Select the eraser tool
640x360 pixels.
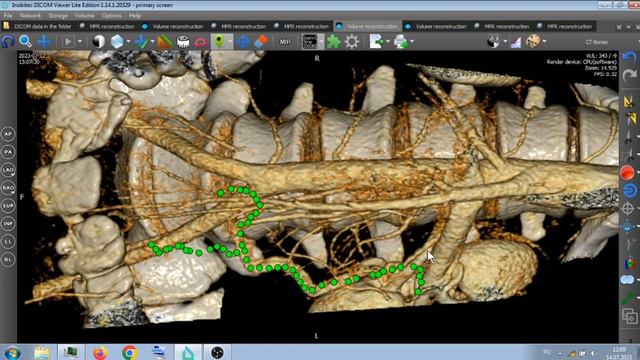[261, 41]
